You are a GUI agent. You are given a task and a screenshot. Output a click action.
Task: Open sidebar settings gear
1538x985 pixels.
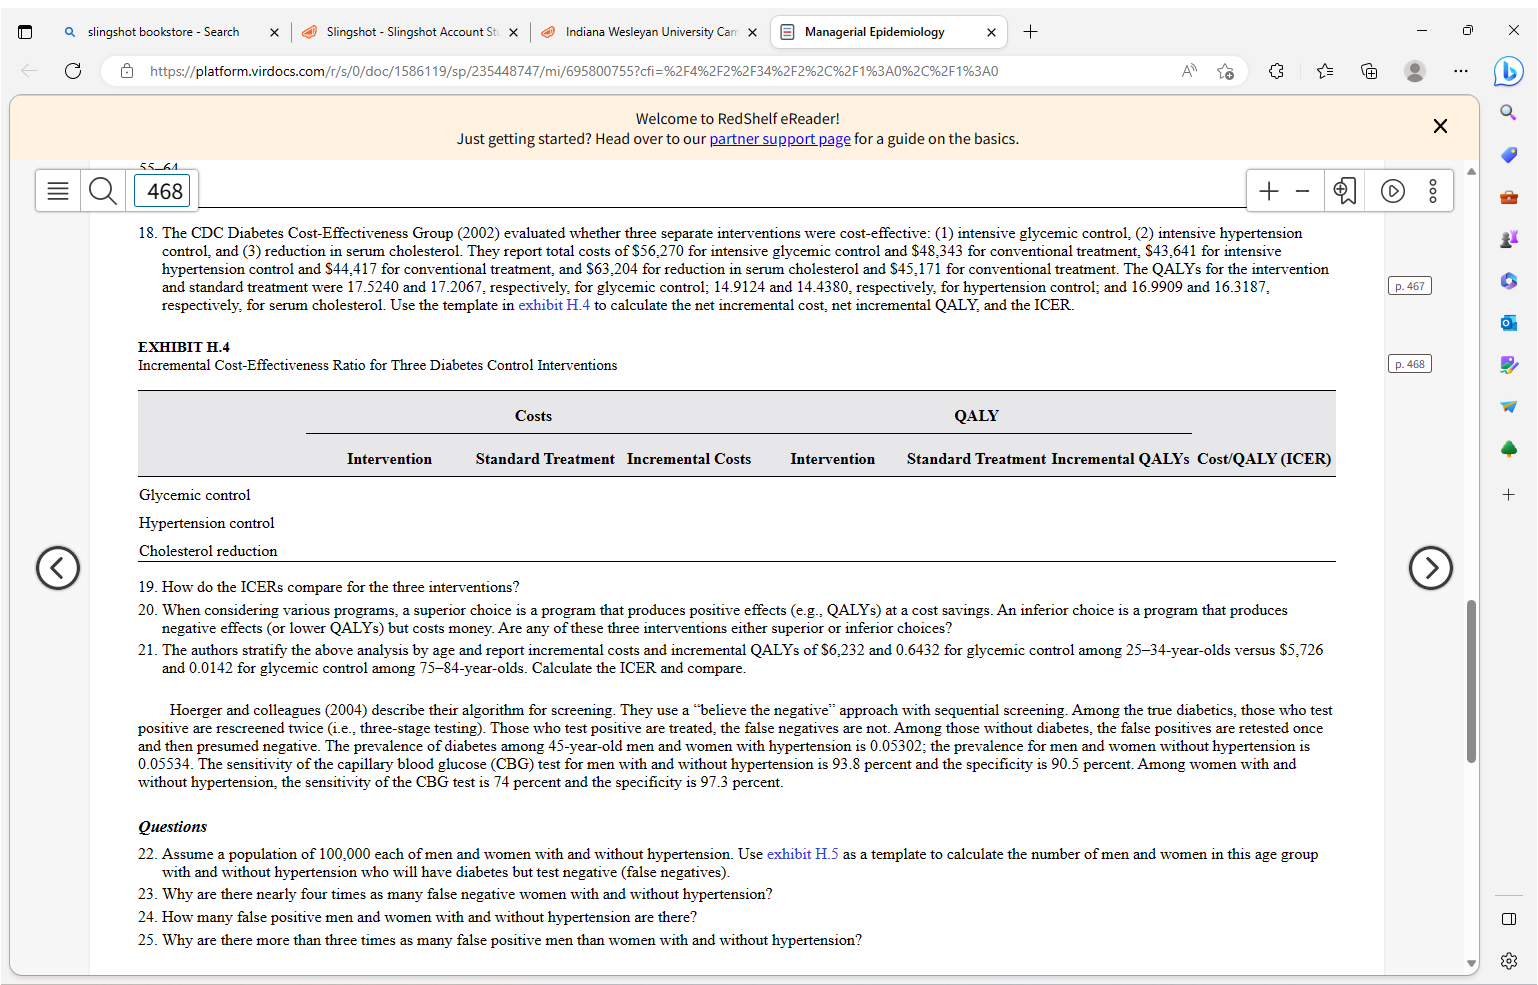(x=1508, y=961)
